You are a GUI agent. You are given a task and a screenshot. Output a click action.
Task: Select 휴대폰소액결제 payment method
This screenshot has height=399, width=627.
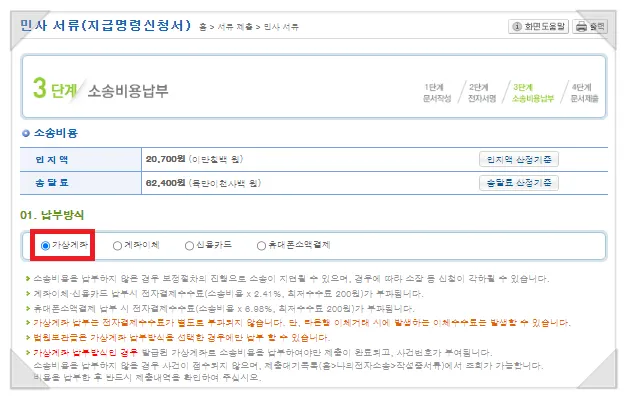(x=261, y=245)
